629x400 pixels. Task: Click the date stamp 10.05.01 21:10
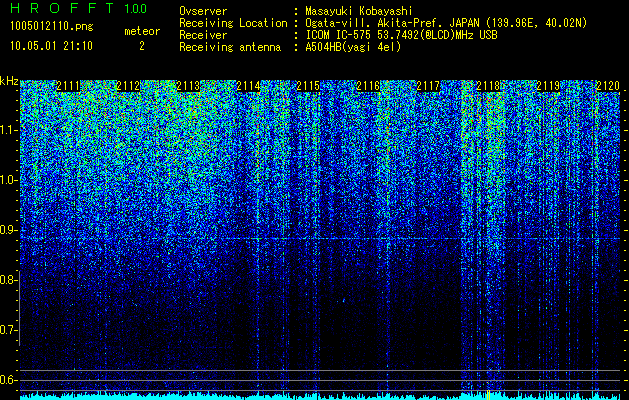[51, 46]
